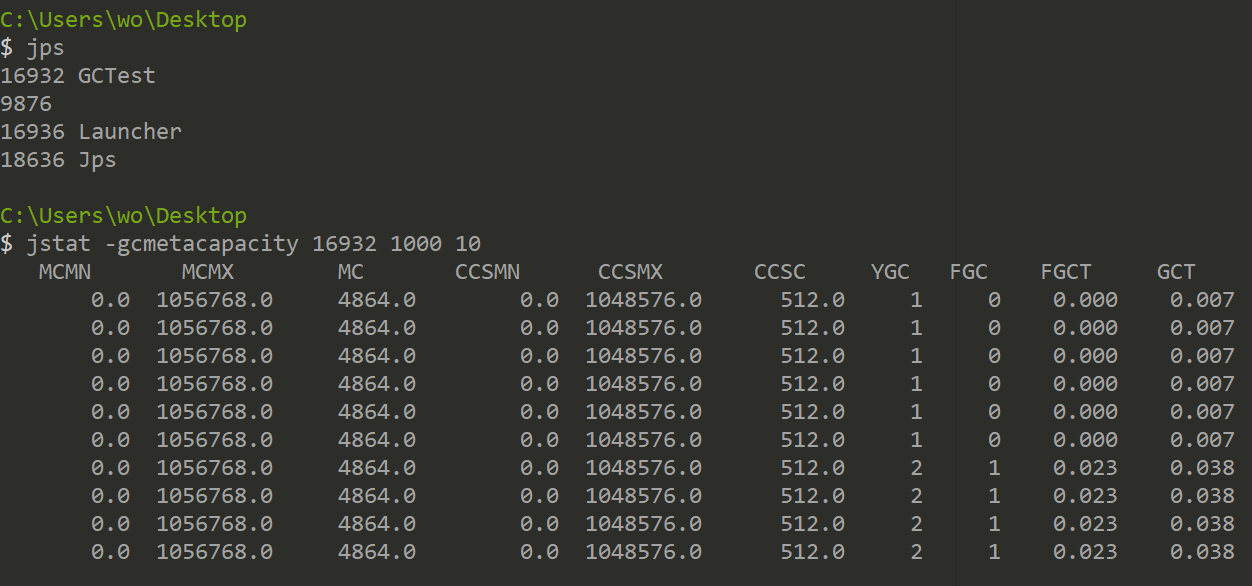Click the first row's MCMX value 1056768.0
The image size is (1252, 586).
tap(215, 300)
